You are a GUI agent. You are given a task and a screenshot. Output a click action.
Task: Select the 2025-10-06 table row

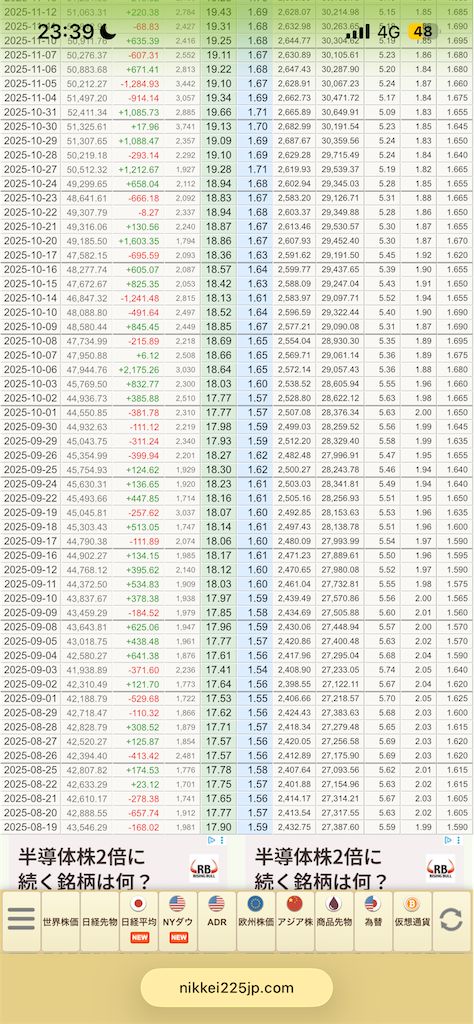click(237, 370)
